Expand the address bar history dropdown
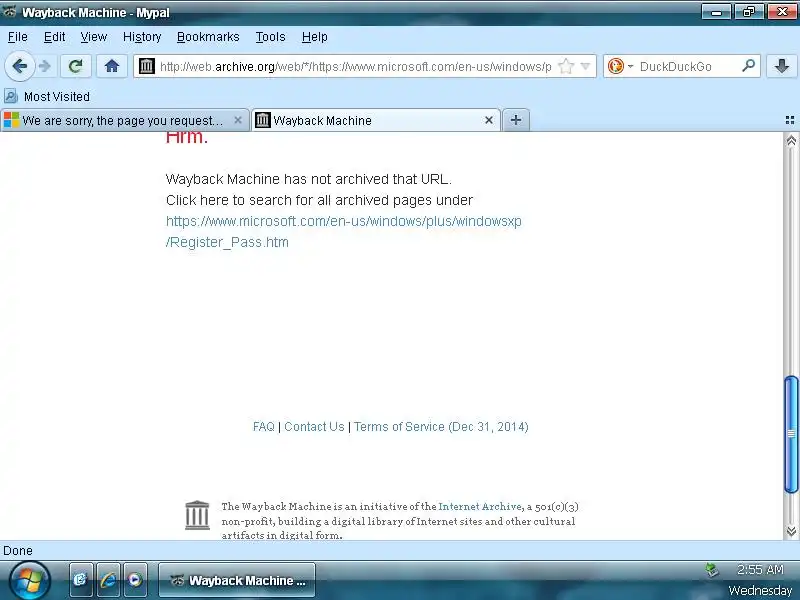This screenshot has width=800, height=600. pyautogui.click(x=586, y=66)
